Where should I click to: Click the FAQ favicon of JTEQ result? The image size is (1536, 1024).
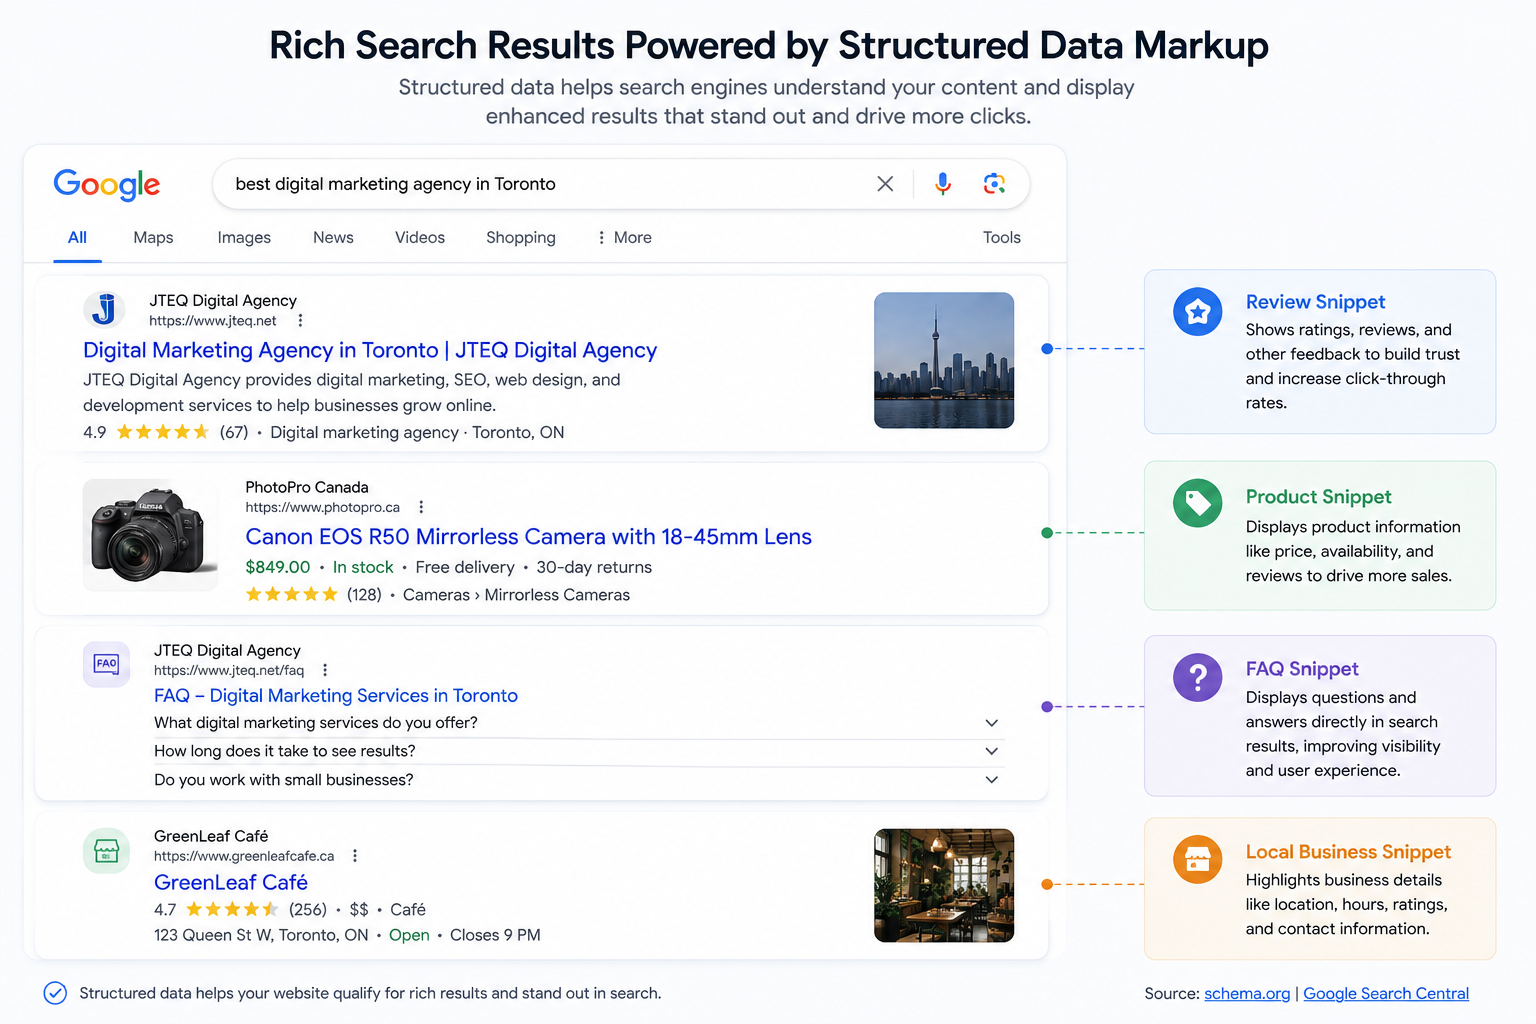coord(106,664)
